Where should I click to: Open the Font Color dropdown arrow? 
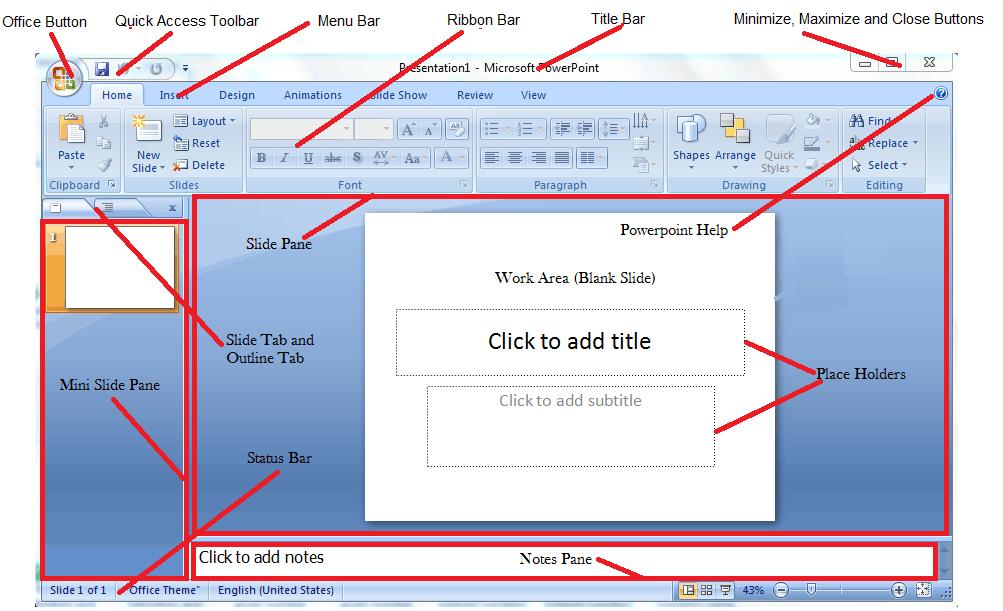[462, 157]
